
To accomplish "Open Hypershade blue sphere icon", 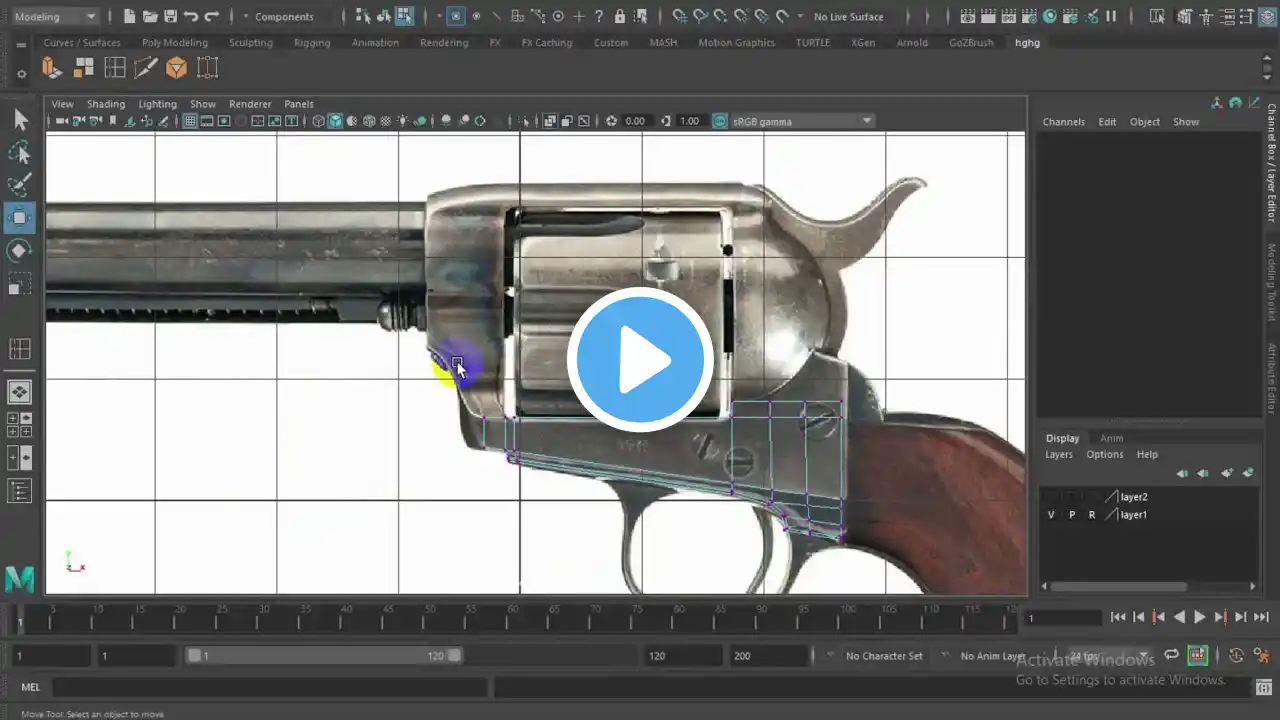I will point(1050,16).
